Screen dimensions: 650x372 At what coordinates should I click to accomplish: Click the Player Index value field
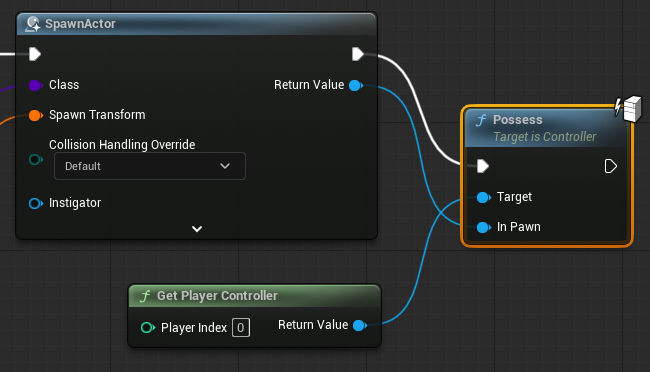tap(241, 328)
